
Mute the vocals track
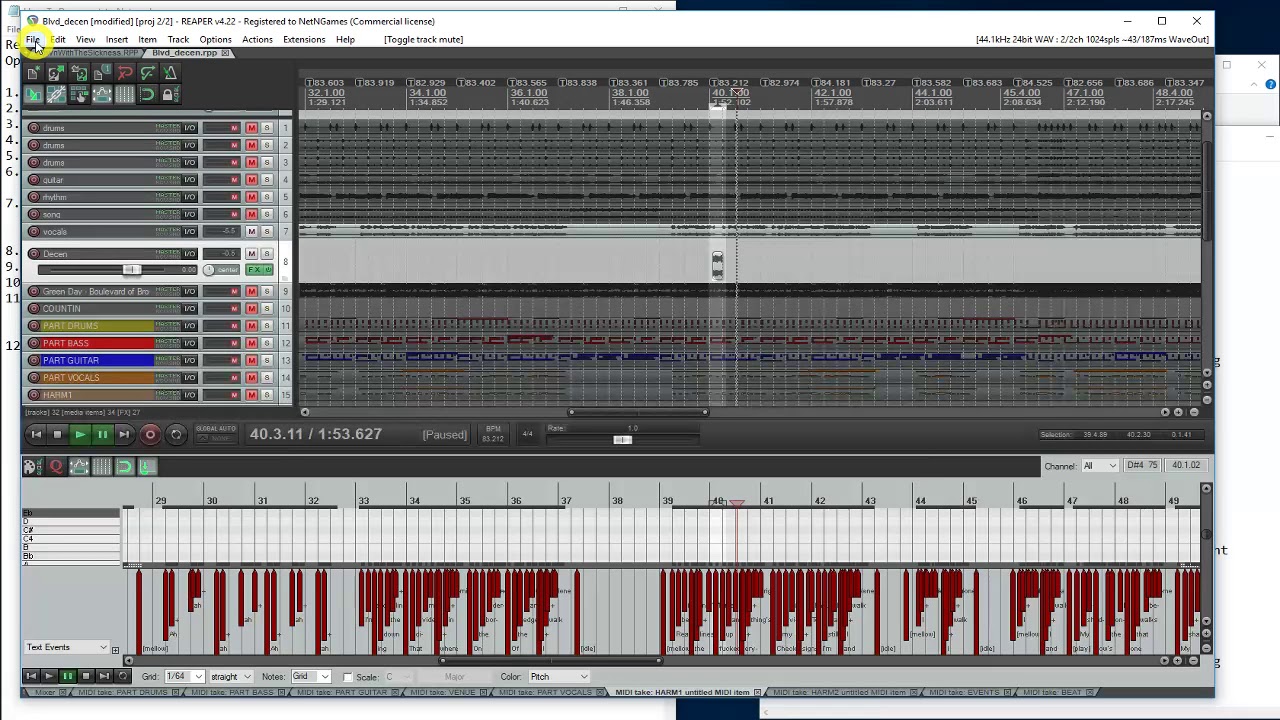pos(251,231)
